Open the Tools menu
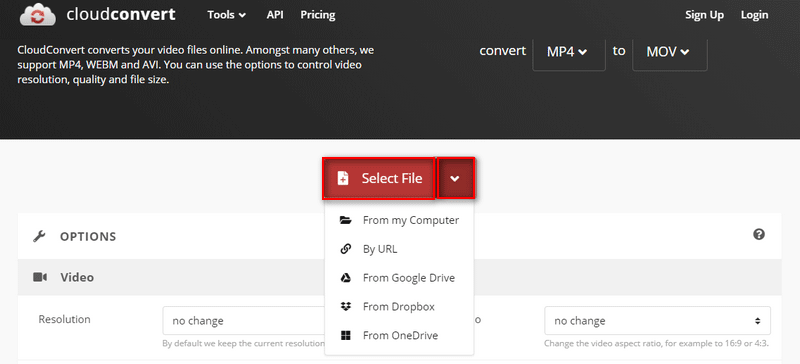Viewport: 800px width, 364px height. click(x=227, y=15)
